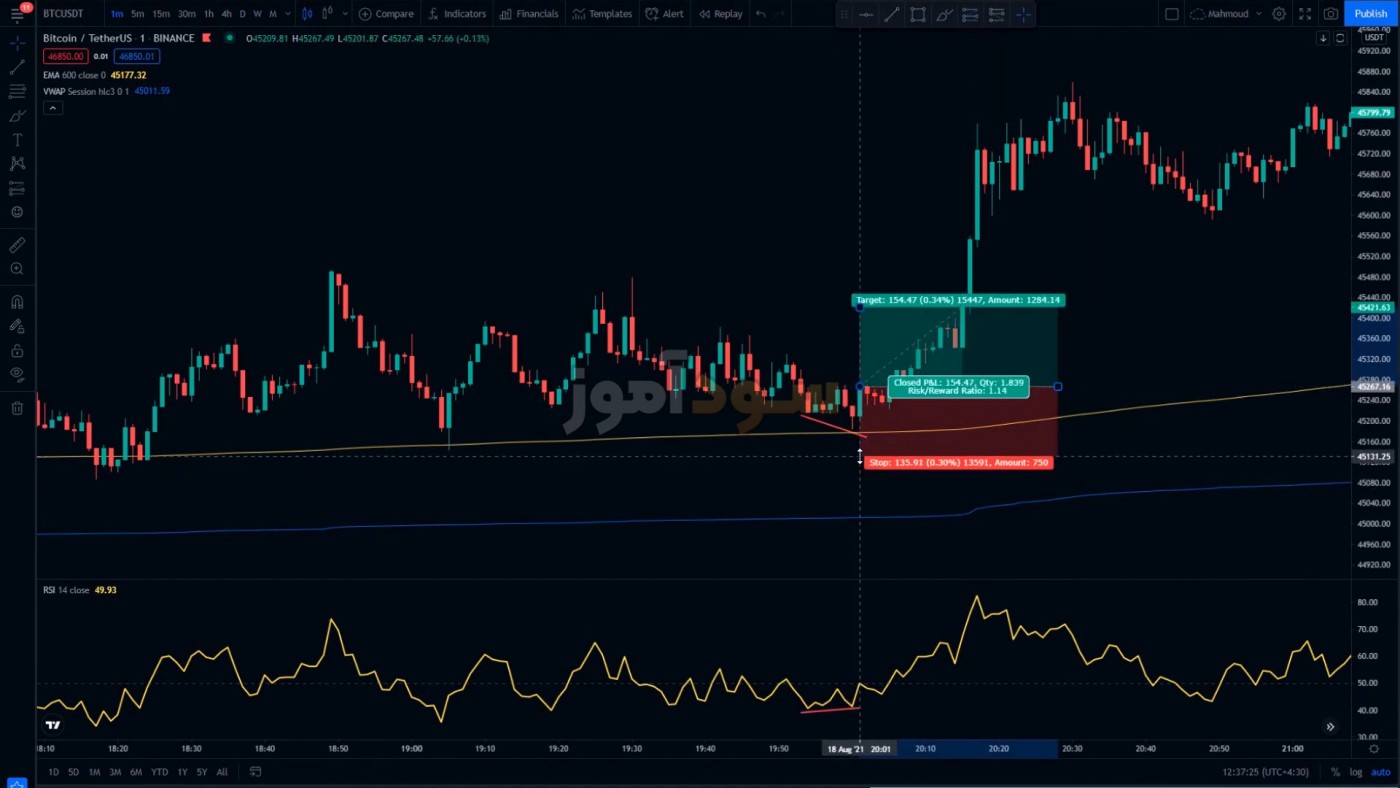Switch to the 30m timeframe
This screenshot has height=788, width=1400.
click(187, 14)
